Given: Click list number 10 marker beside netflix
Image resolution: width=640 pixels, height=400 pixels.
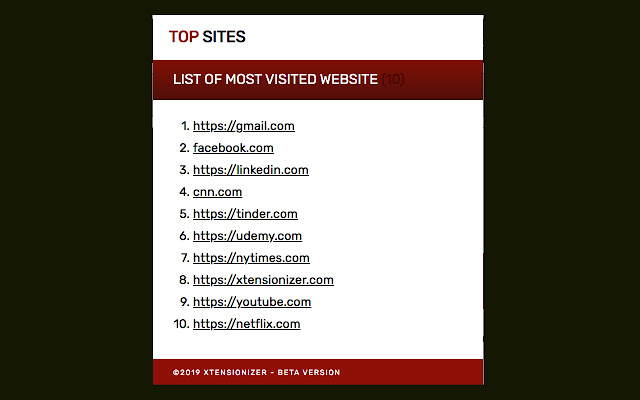Looking at the screenshot, I should coord(182,324).
